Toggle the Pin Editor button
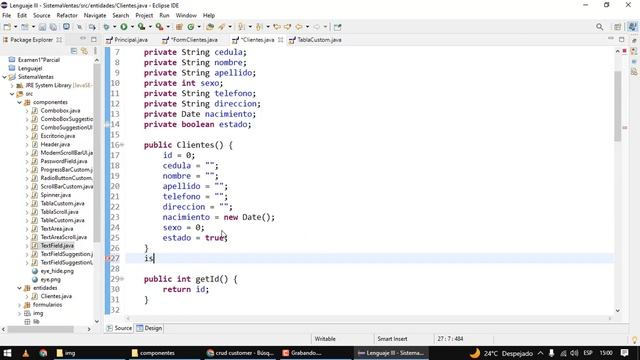 [337, 27]
